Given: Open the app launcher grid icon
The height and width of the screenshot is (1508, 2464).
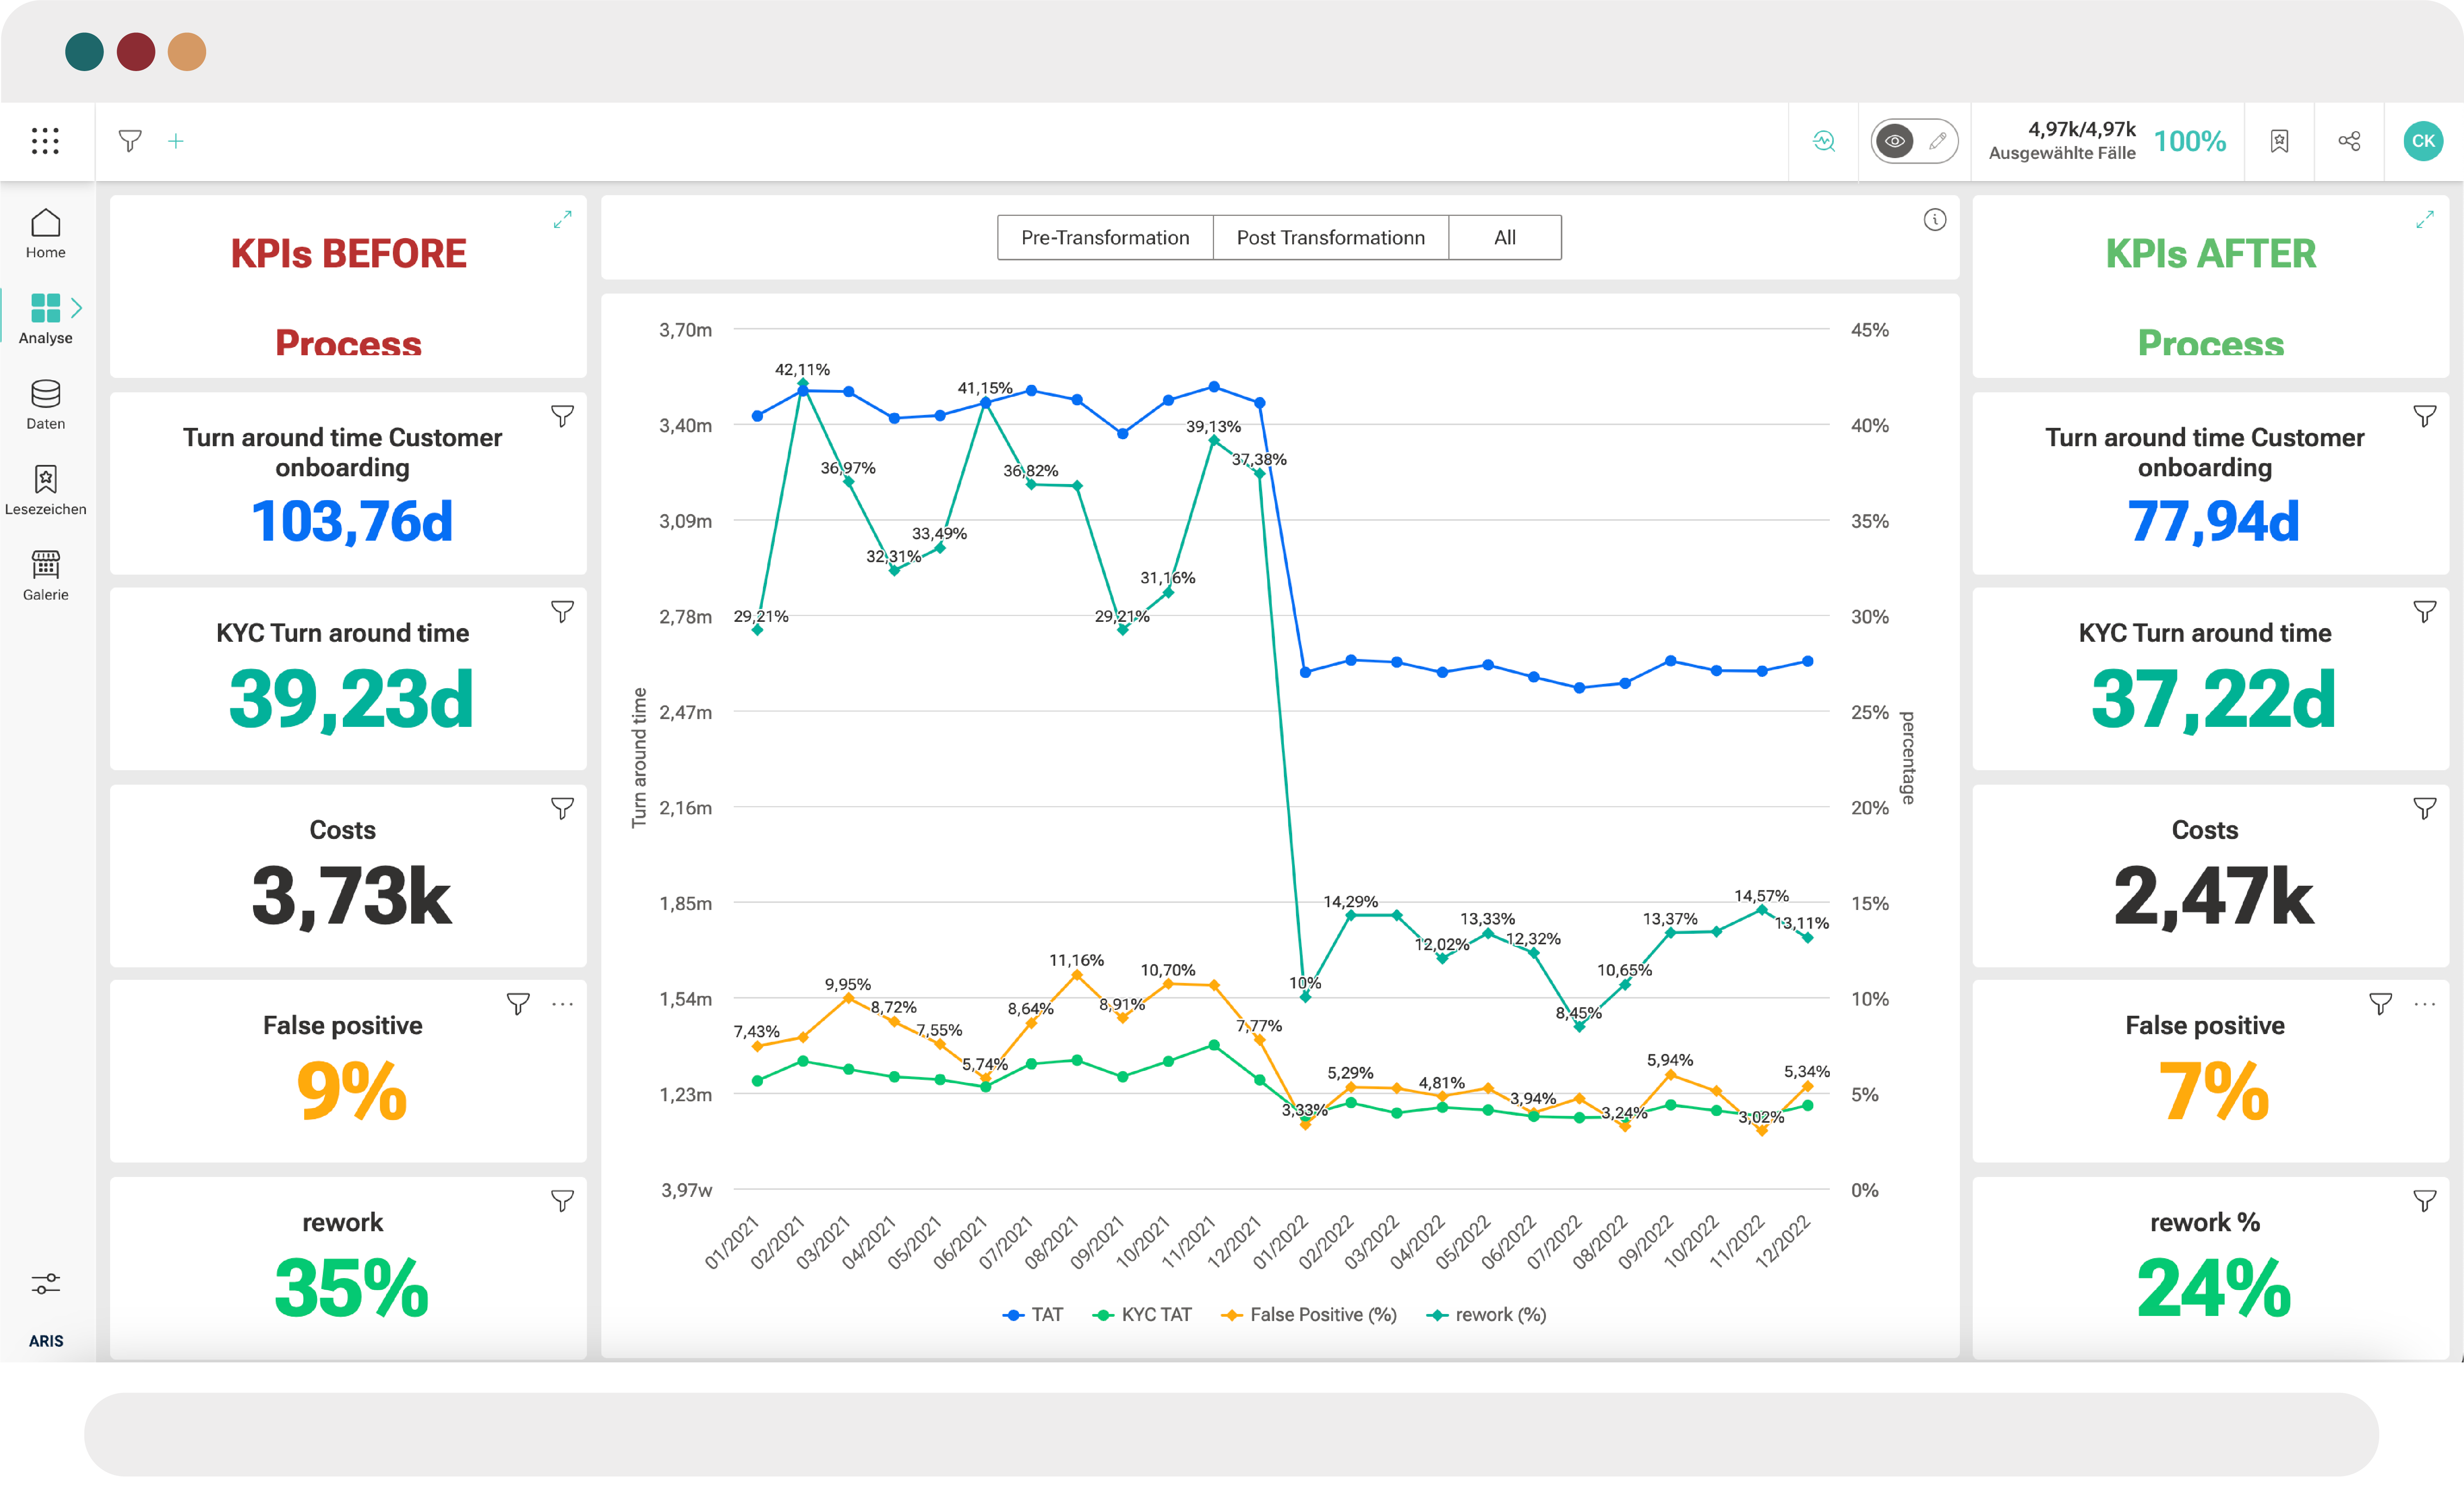Looking at the screenshot, I should tap(45, 141).
